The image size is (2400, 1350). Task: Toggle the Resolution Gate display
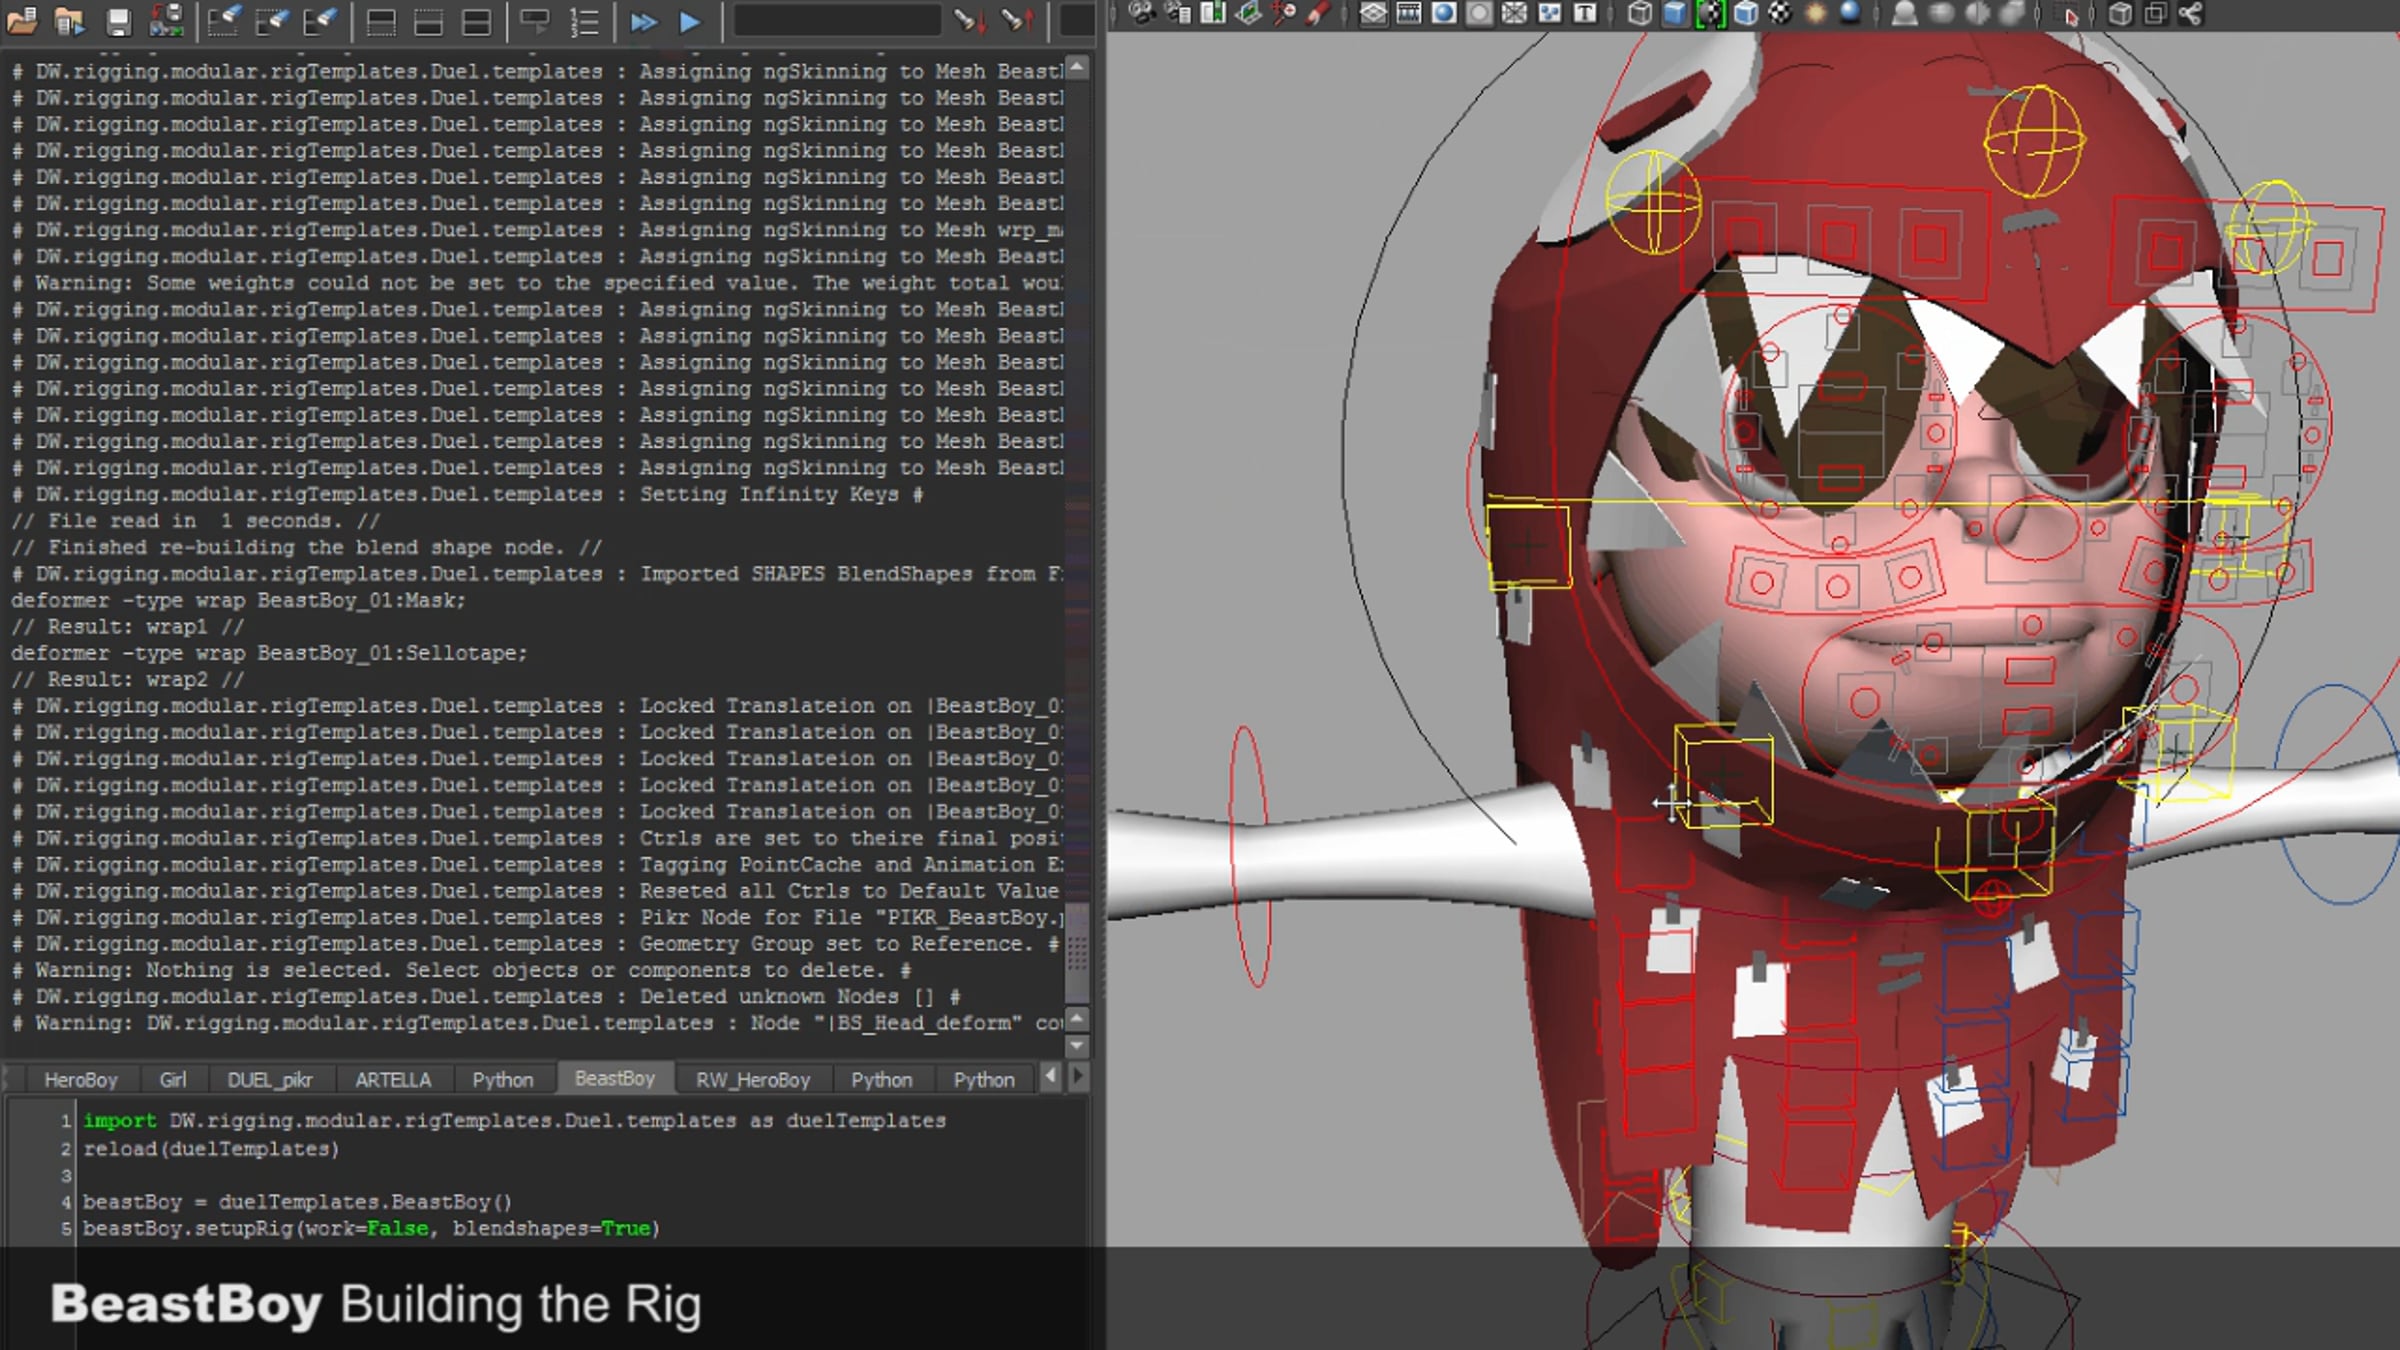click(1444, 13)
